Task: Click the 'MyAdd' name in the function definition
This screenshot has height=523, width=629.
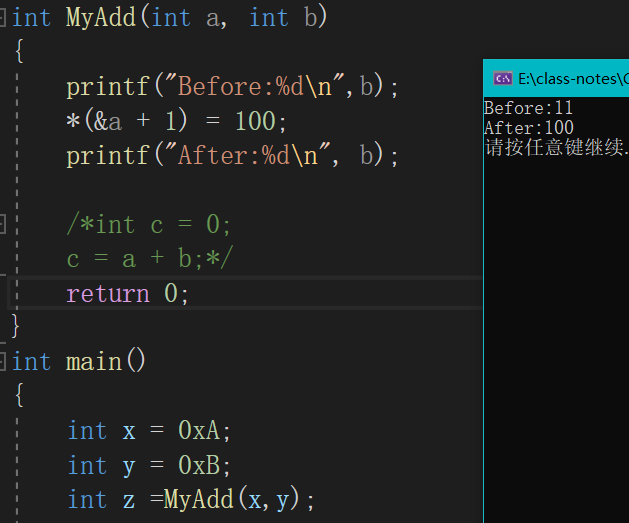Action: point(101,18)
